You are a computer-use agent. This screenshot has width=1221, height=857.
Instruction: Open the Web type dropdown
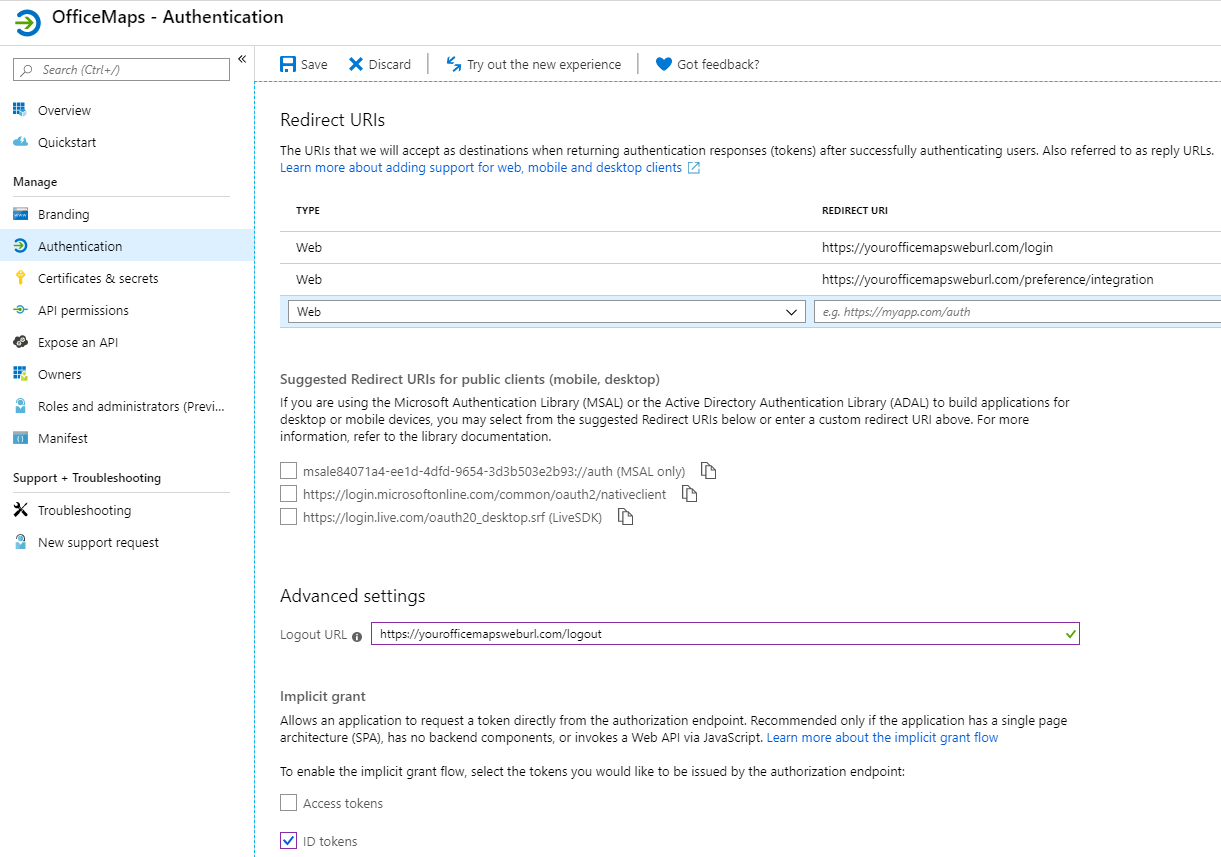click(546, 312)
